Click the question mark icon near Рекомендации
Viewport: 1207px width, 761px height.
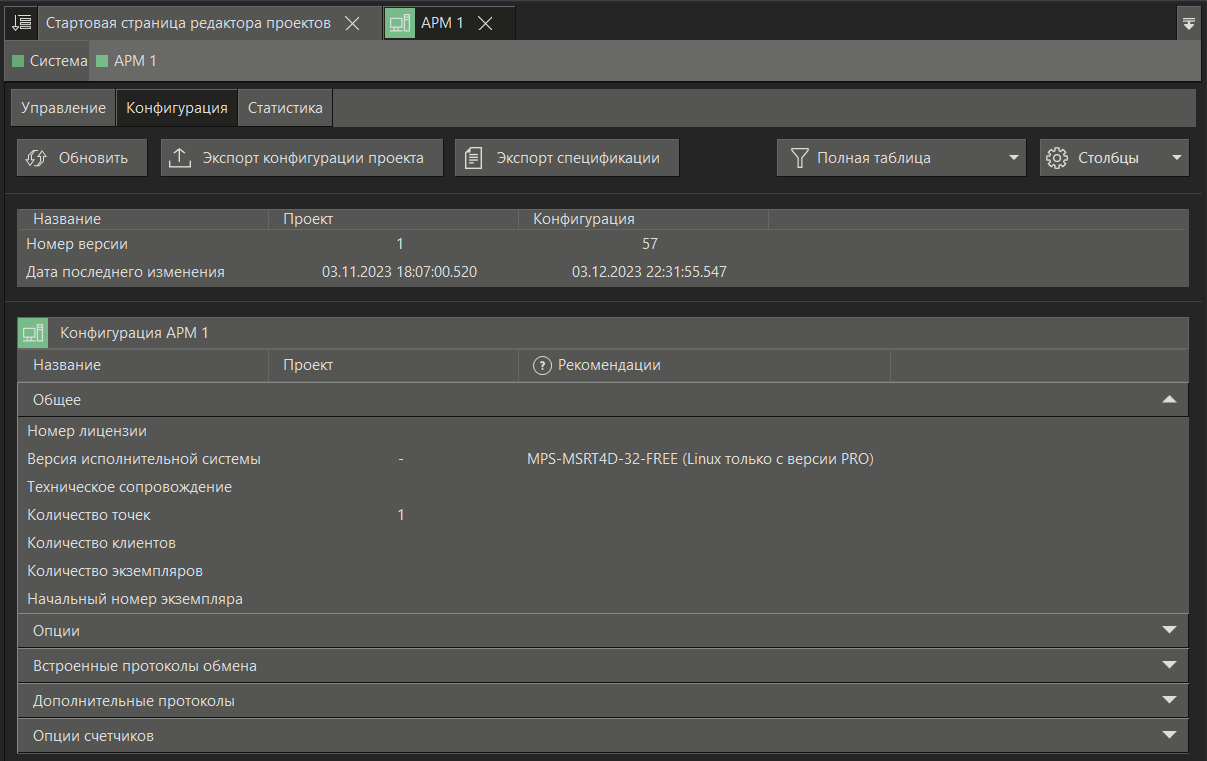click(543, 365)
